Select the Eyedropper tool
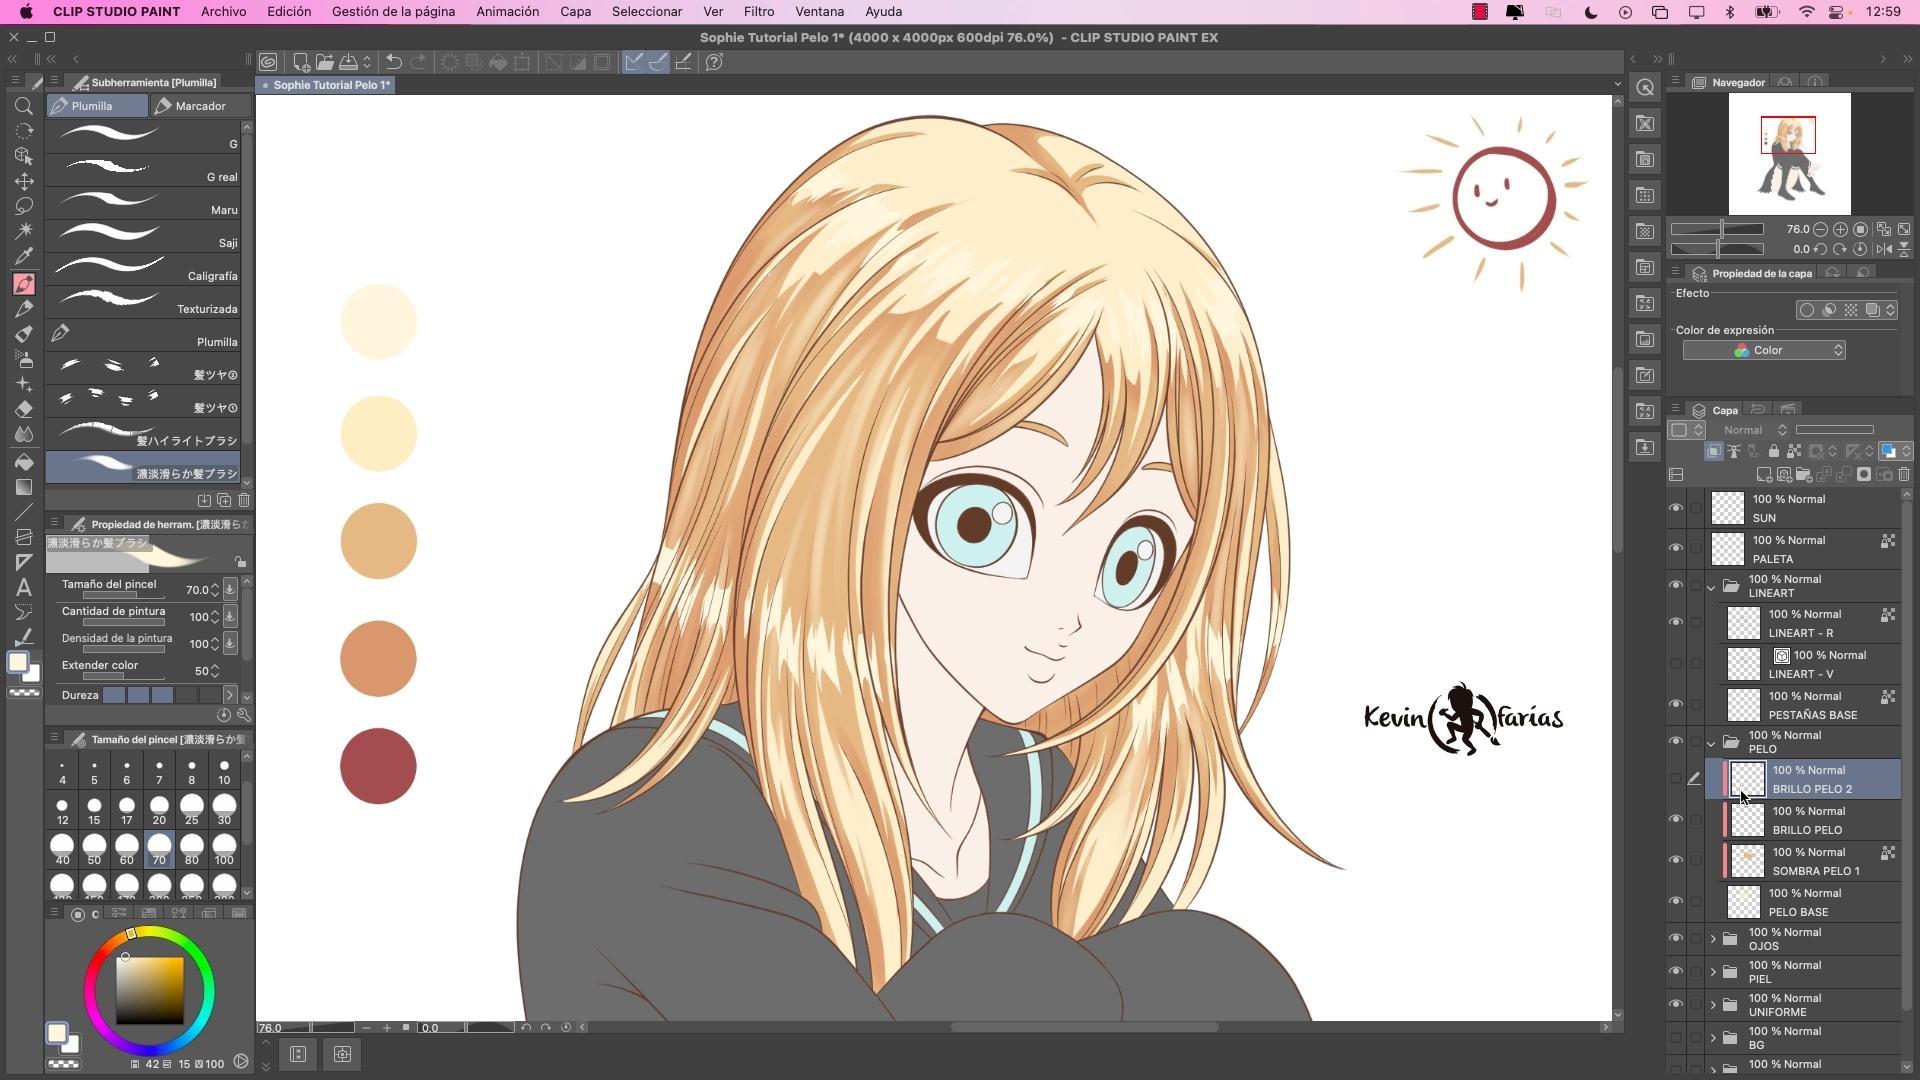The image size is (1920, 1080). 24,256
